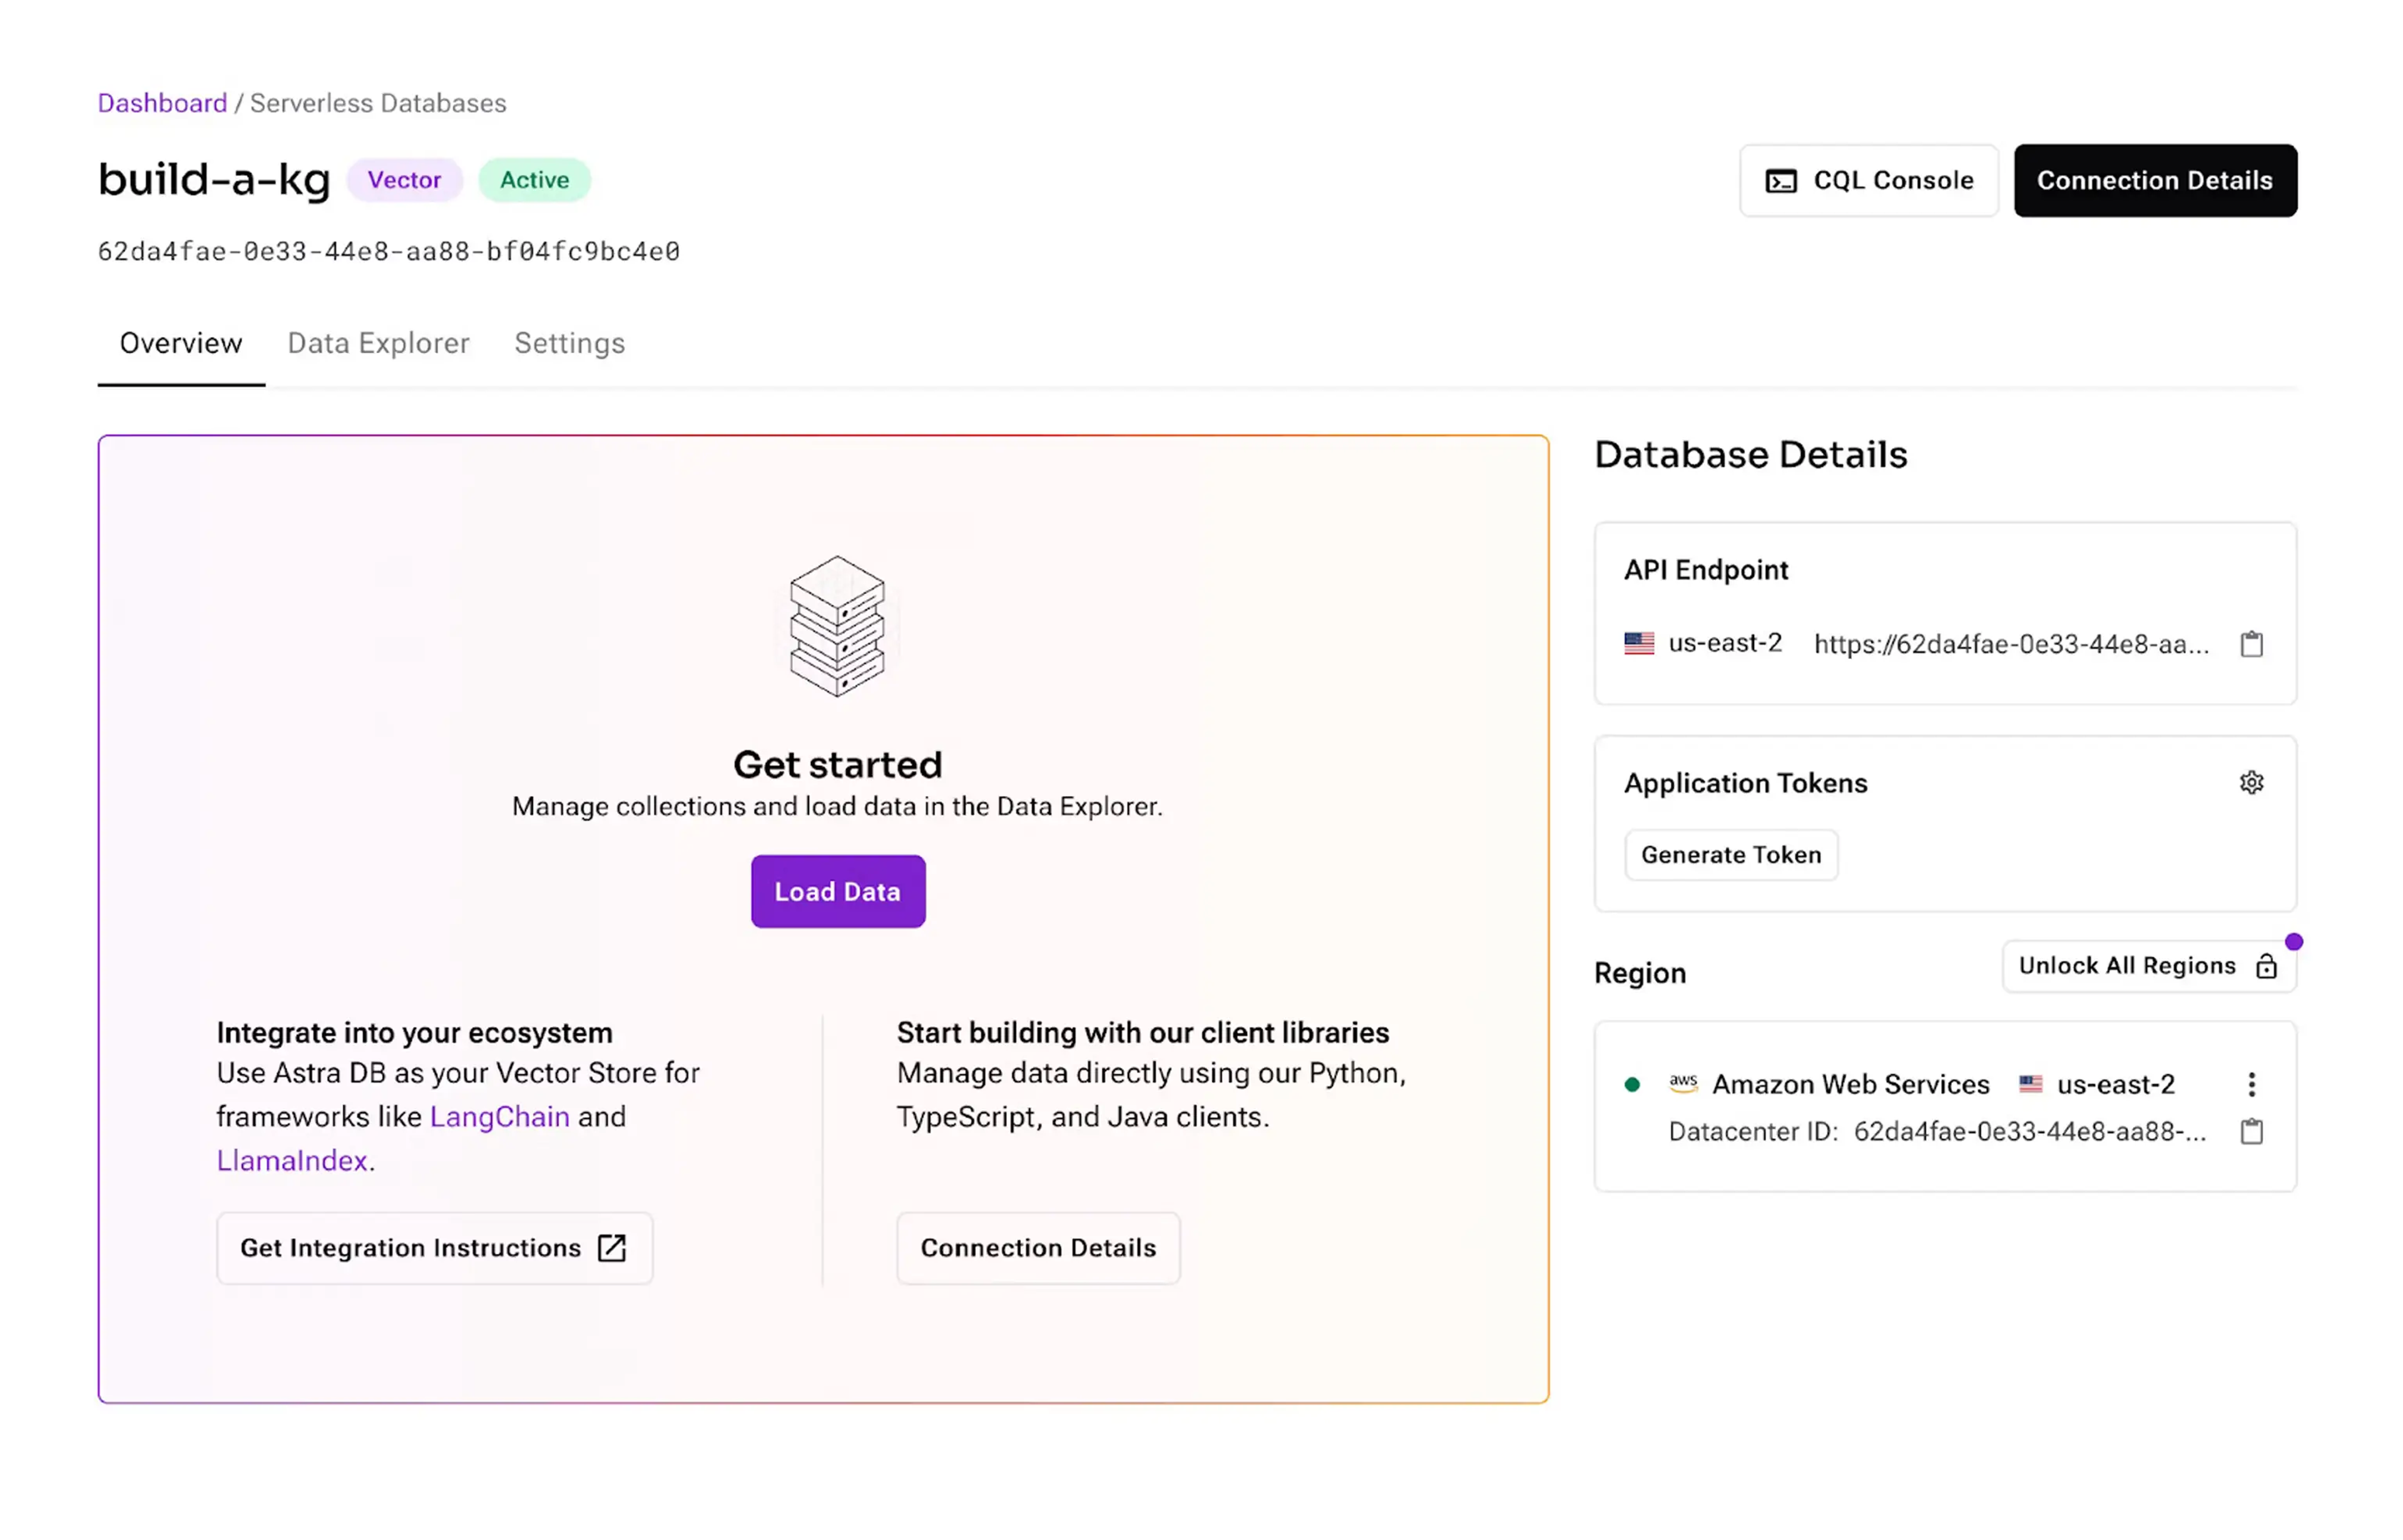Select the Overview tab

181,343
